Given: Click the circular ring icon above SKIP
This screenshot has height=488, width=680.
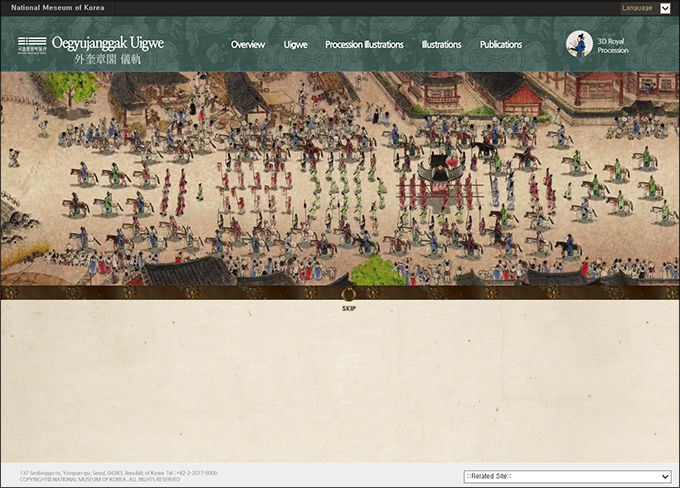Looking at the screenshot, I should [x=349, y=295].
